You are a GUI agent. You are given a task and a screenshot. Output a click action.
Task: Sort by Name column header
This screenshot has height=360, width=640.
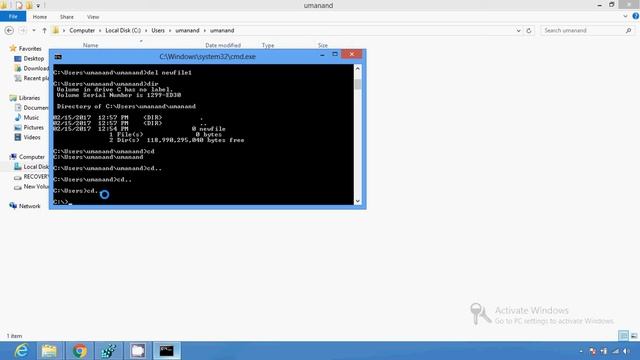click(x=91, y=45)
